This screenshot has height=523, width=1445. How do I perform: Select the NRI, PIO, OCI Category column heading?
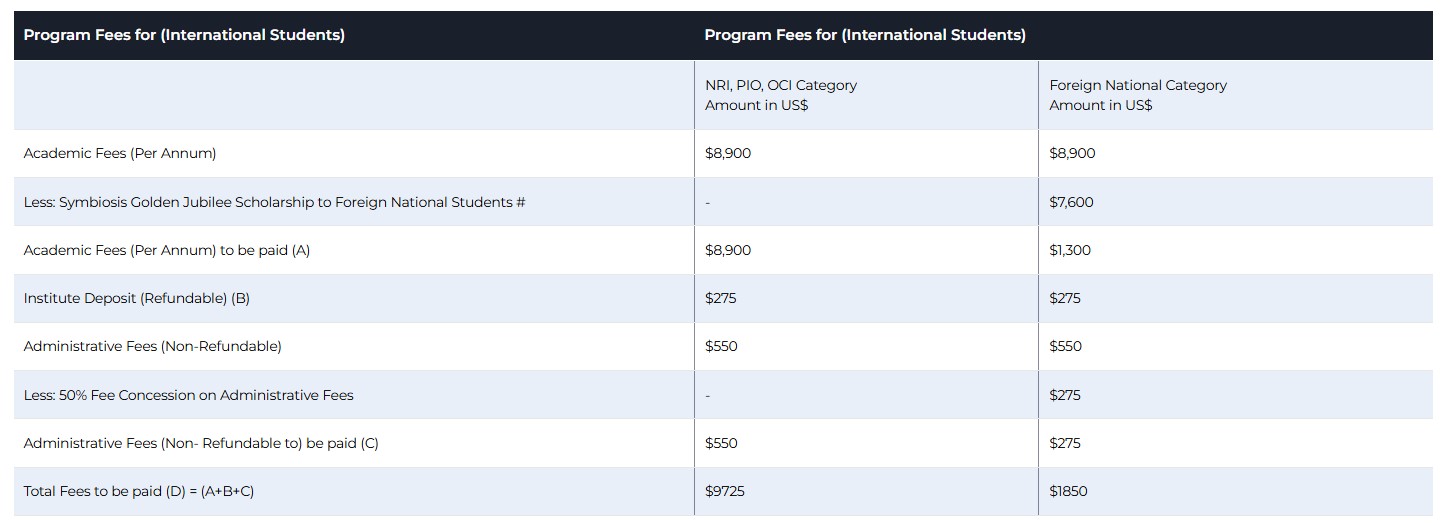(x=780, y=95)
